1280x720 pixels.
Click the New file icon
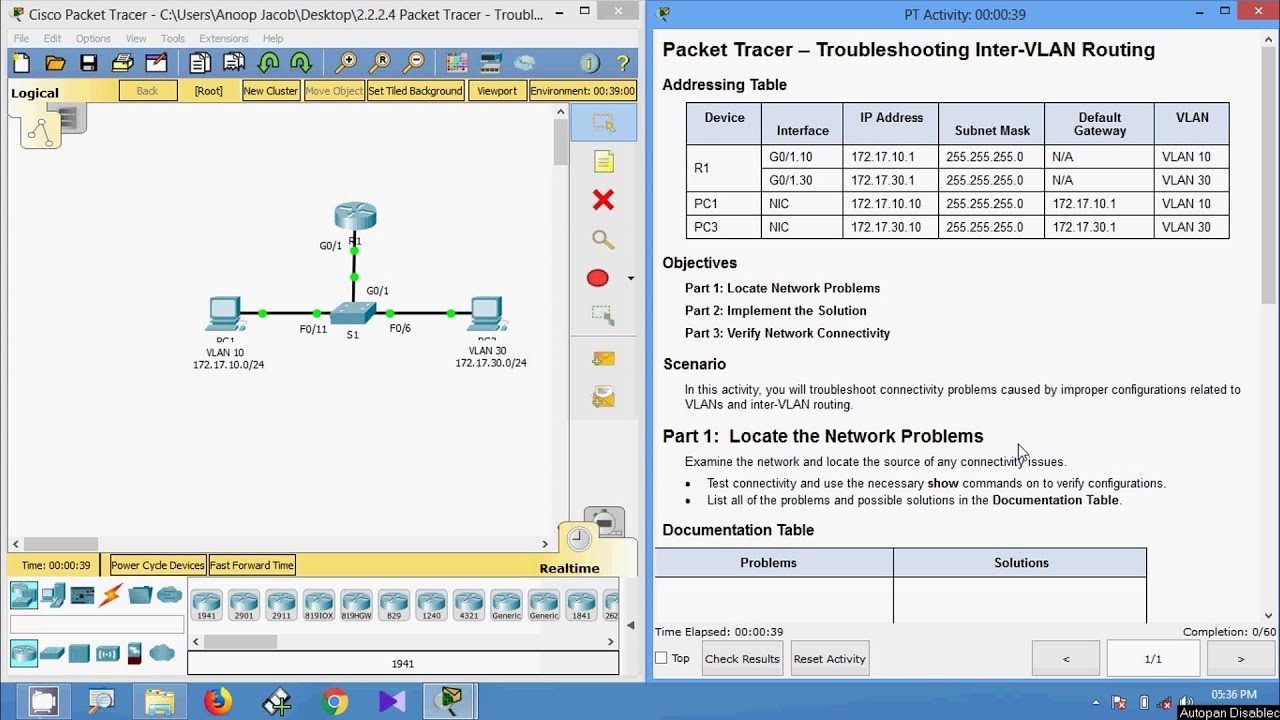[22, 63]
